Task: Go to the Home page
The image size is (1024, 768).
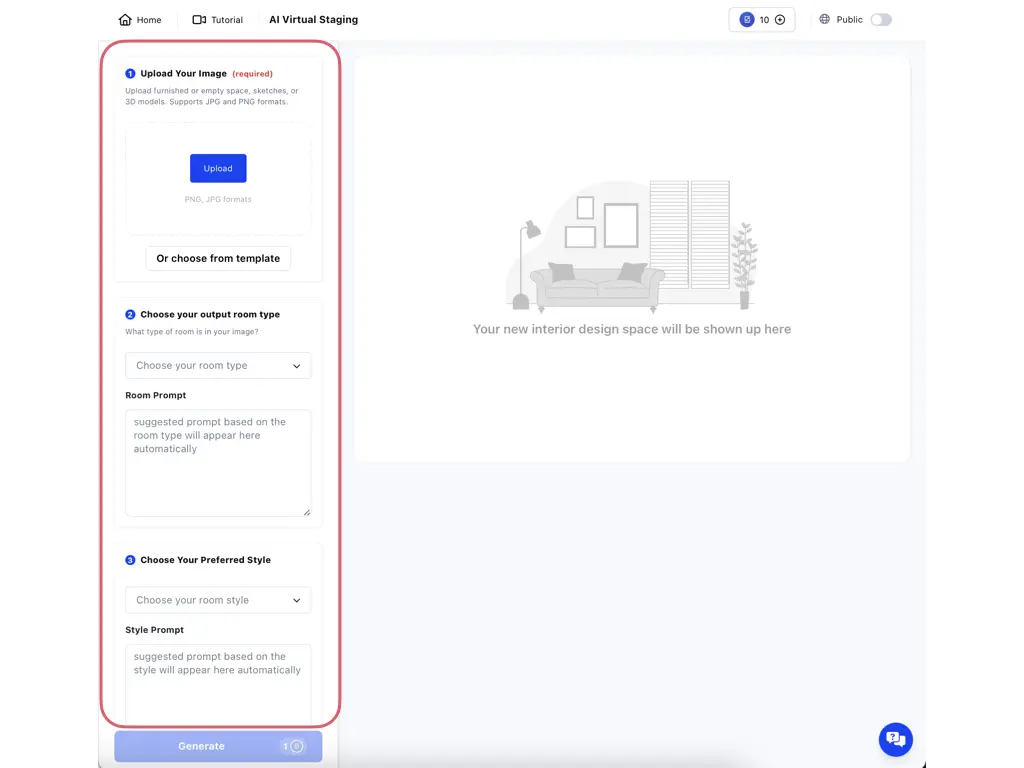Action: pyautogui.click(x=149, y=20)
